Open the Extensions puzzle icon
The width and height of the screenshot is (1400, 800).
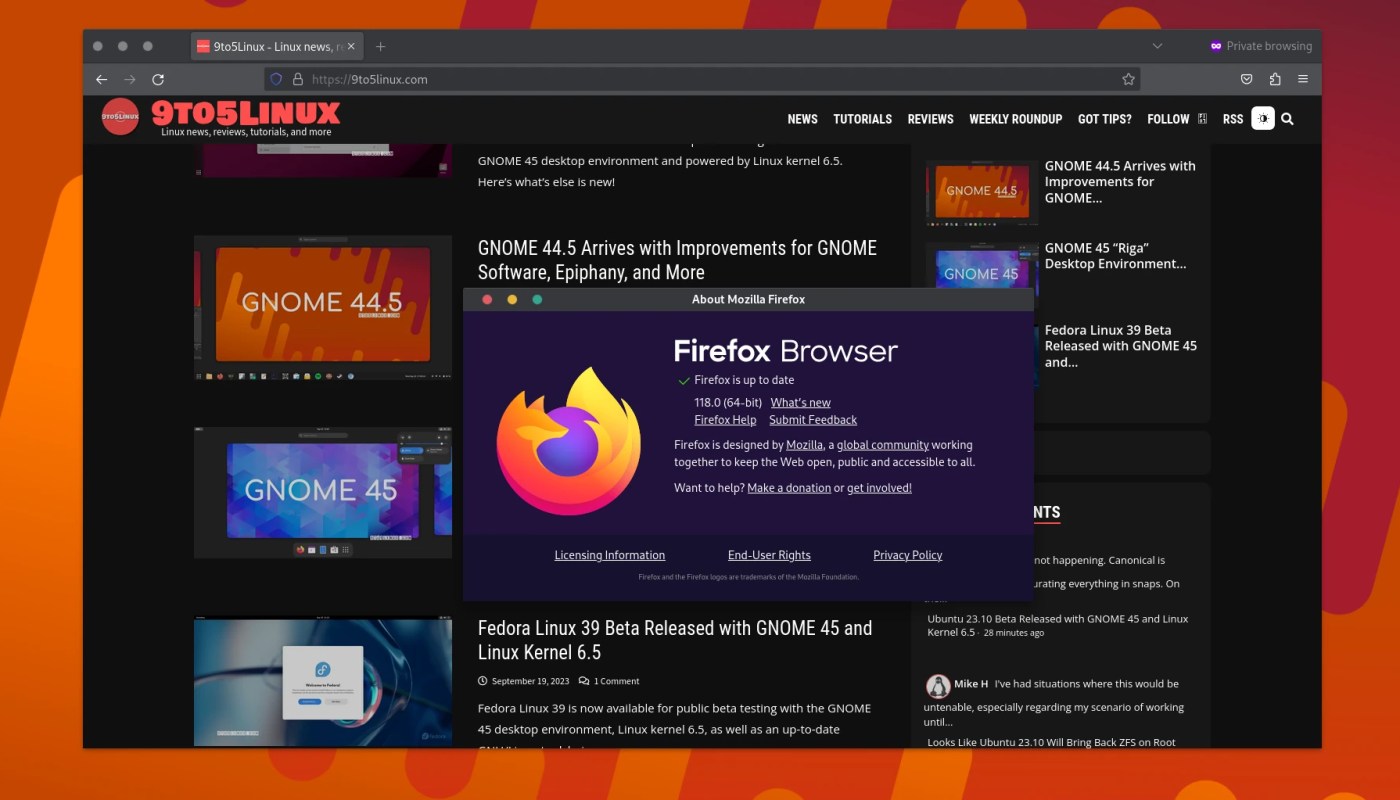click(1275, 79)
